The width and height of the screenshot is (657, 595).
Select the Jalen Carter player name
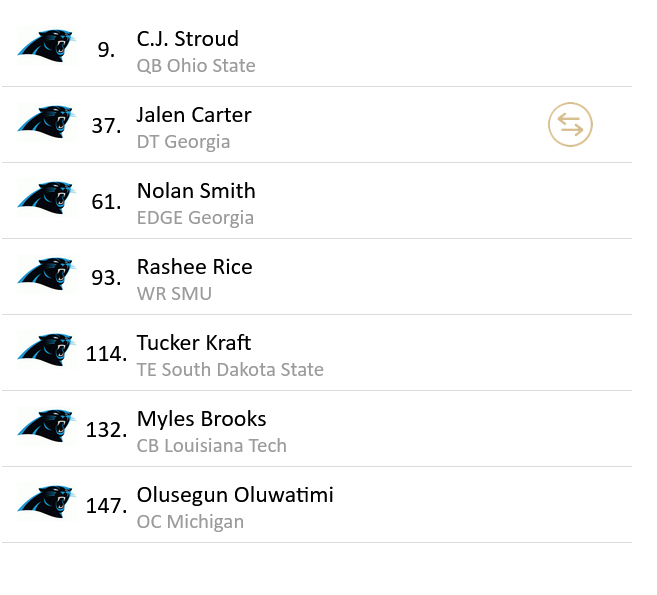coord(194,115)
